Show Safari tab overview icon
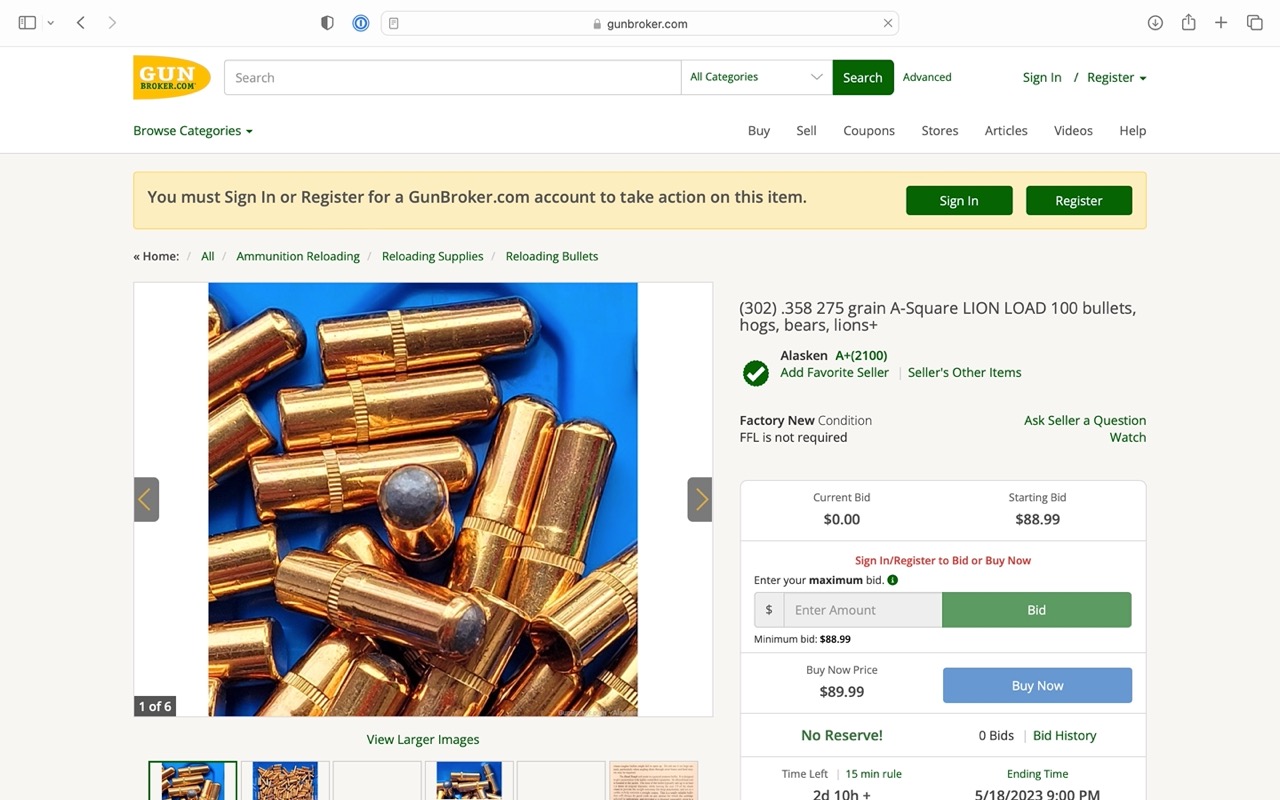 1254,23
